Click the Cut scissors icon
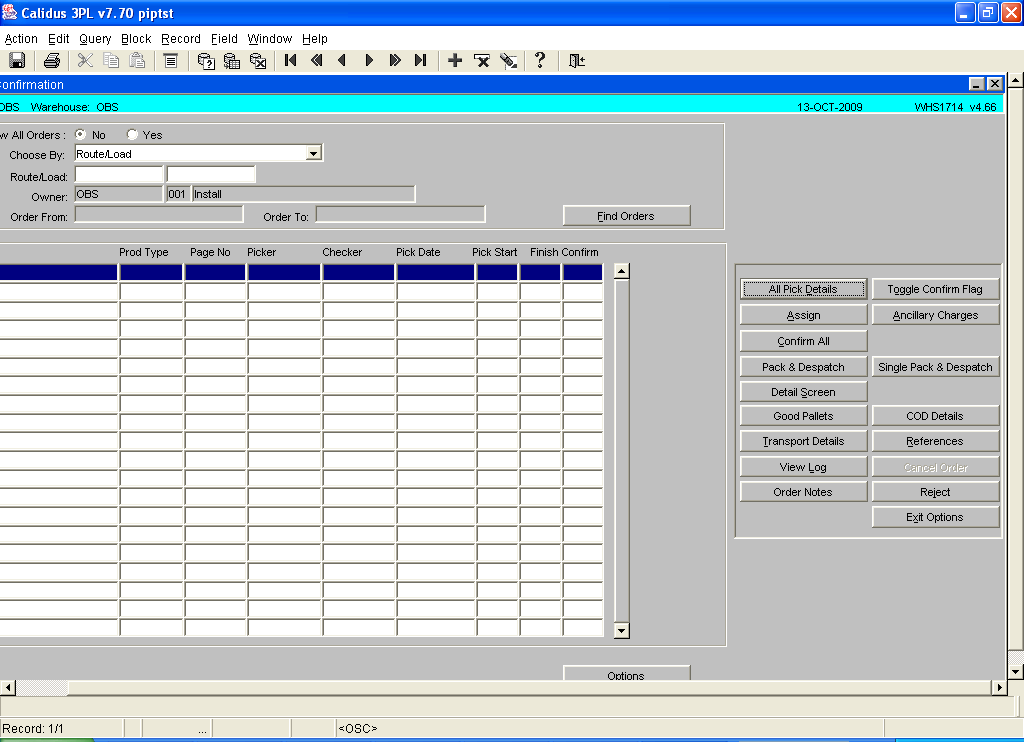The image size is (1024, 742). tap(85, 61)
